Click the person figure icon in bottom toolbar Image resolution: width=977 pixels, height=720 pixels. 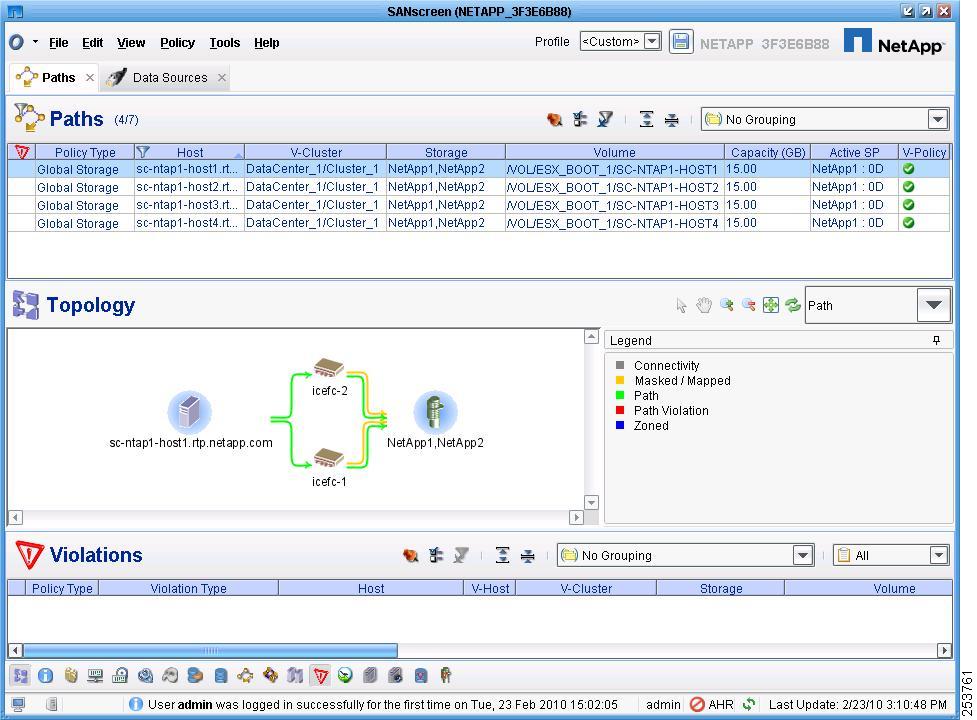(x=445, y=675)
